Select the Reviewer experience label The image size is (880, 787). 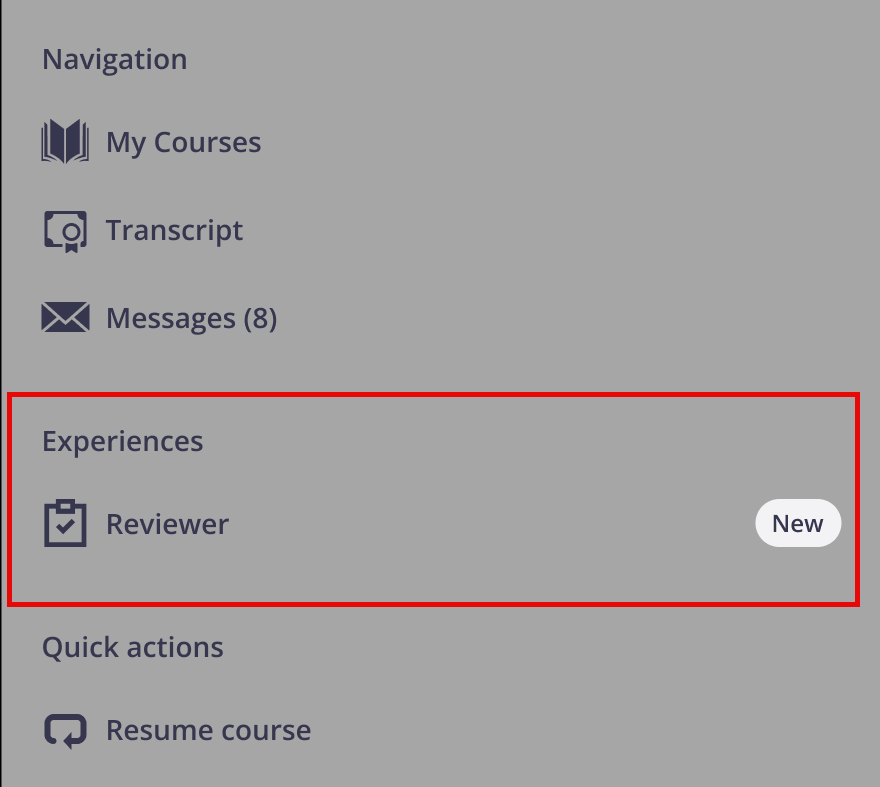pos(167,524)
